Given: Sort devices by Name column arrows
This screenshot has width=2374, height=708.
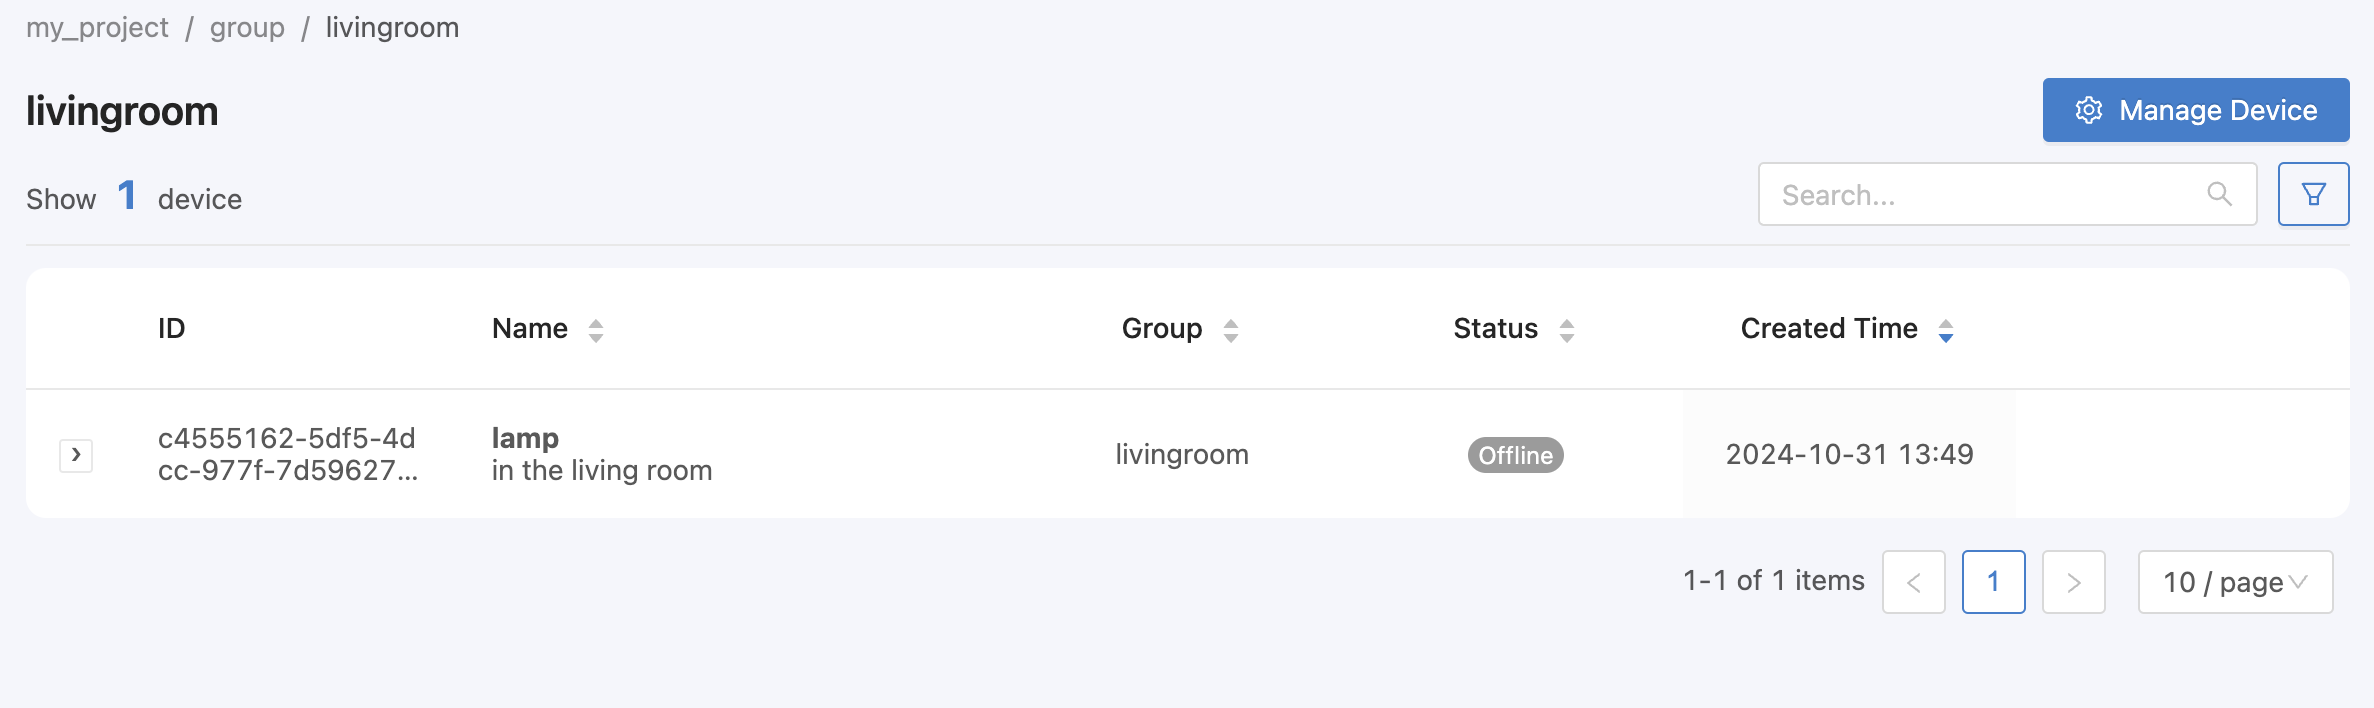Looking at the screenshot, I should (x=596, y=330).
